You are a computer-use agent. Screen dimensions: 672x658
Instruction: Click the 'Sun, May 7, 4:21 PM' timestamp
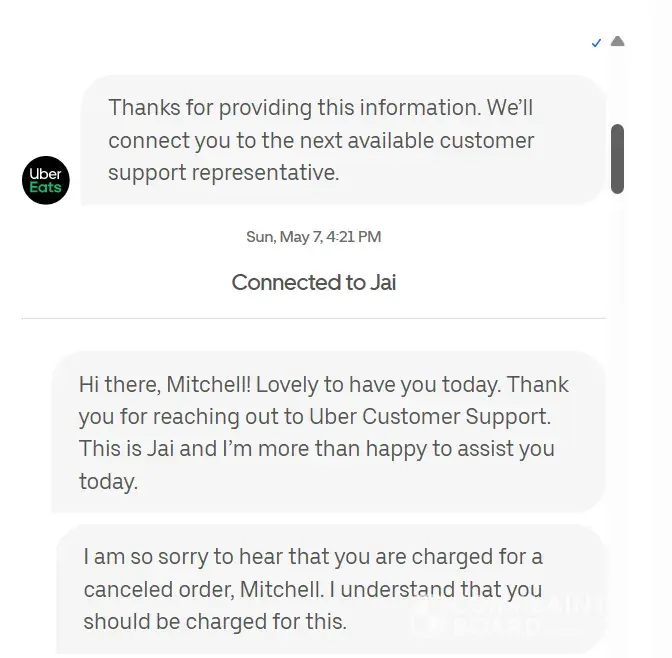click(x=313, y=237)
